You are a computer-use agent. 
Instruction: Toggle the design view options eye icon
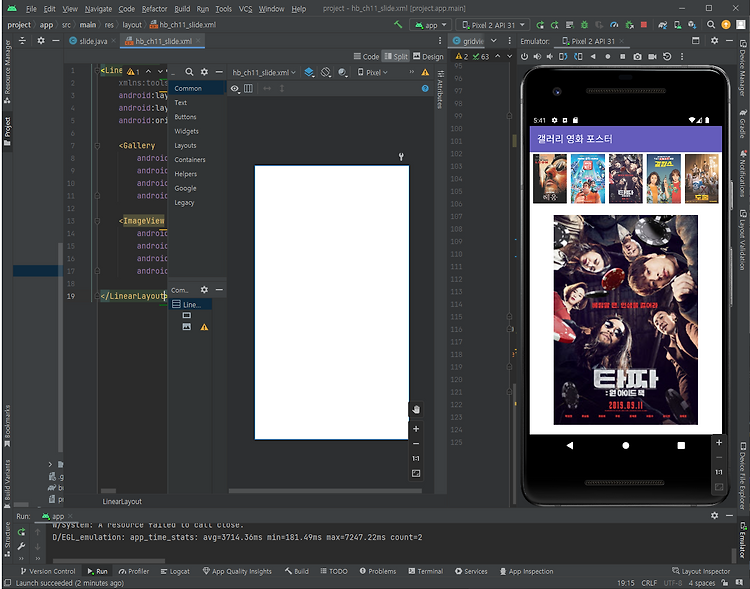point(234,89)
